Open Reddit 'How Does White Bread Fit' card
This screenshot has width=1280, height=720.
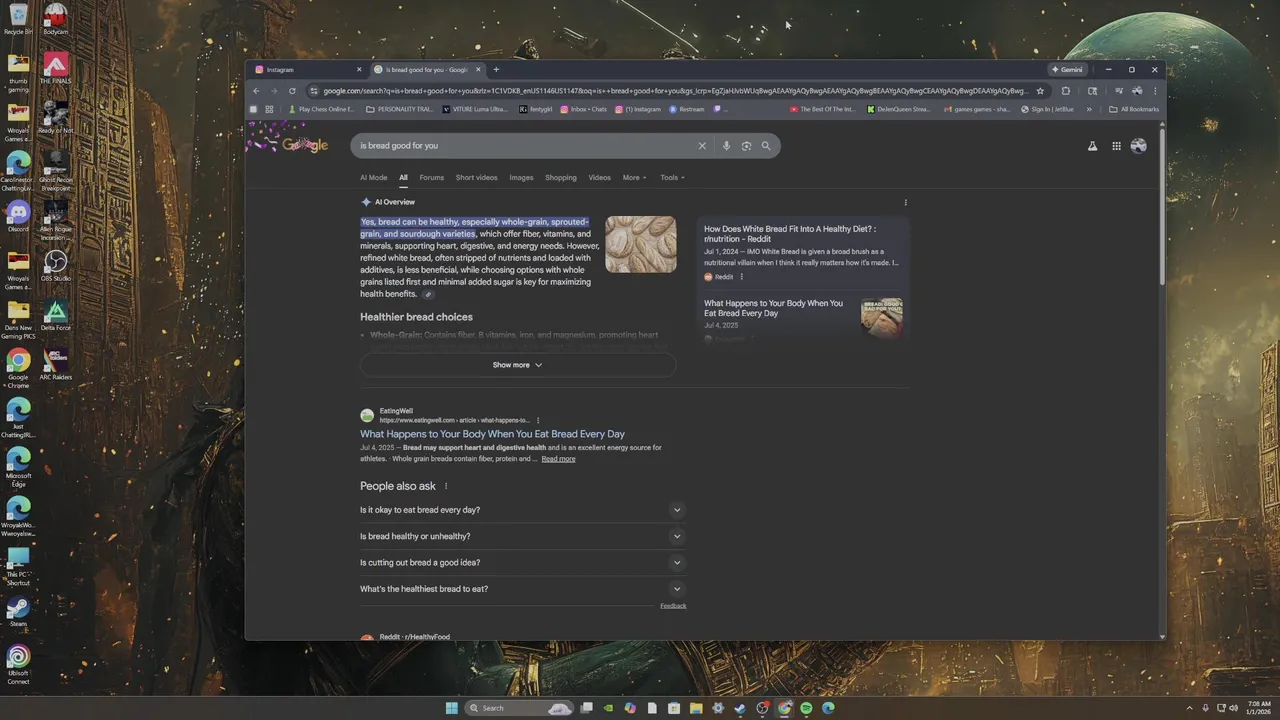click(802, 250)
